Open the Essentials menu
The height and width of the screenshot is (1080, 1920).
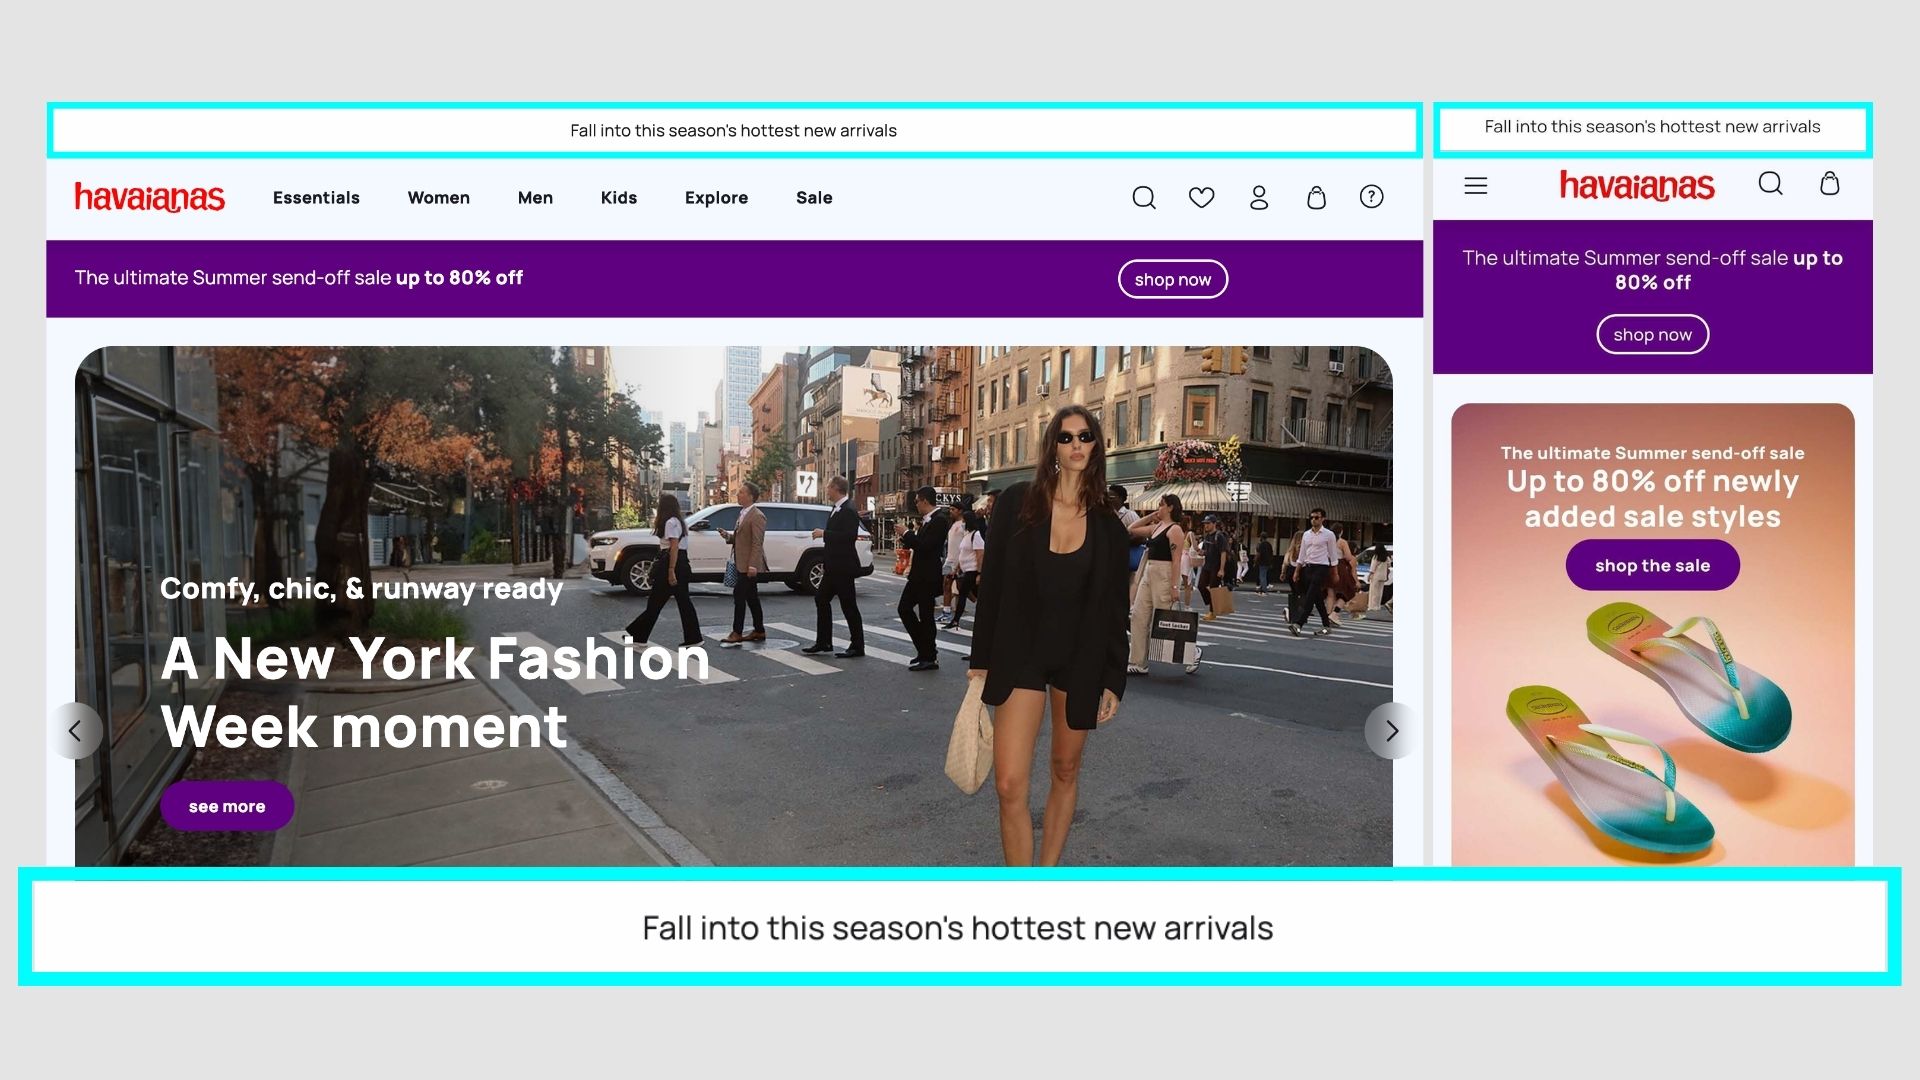[316, 198]
